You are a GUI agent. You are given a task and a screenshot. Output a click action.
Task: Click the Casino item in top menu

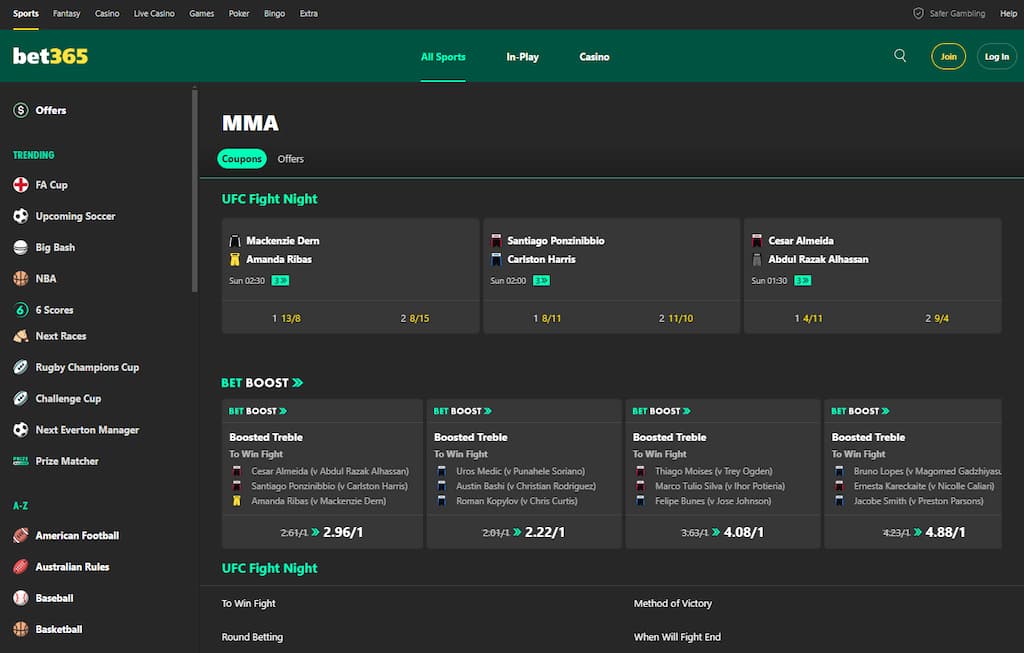107,13
